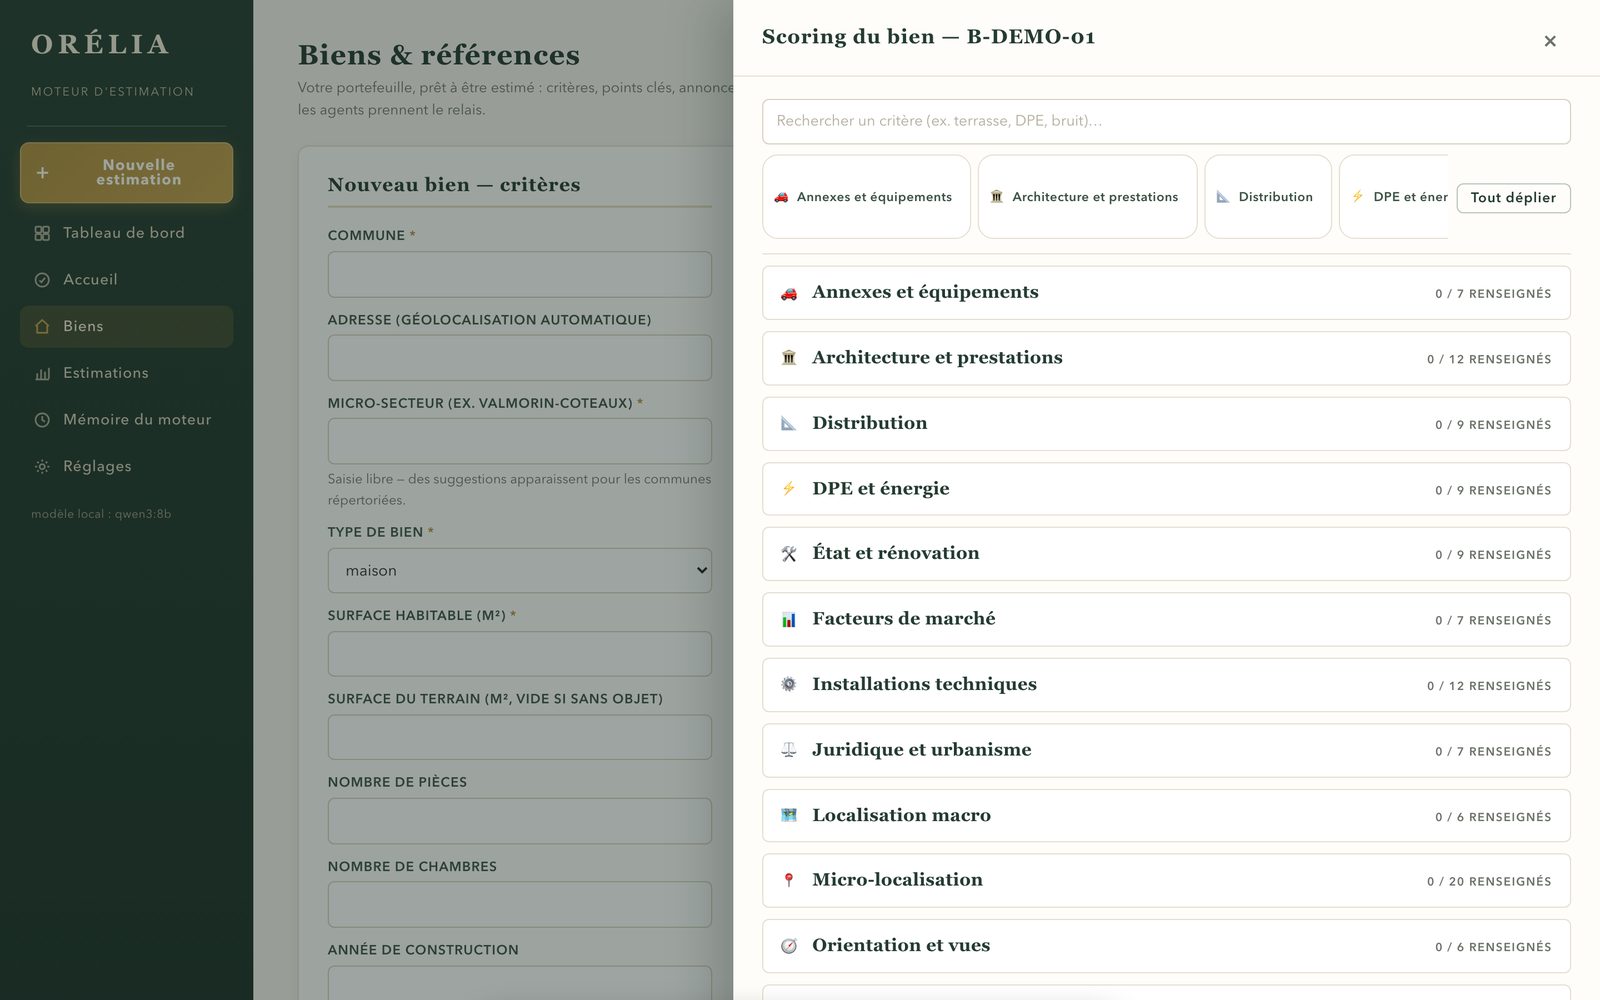Click the Tout déplier button
The width and height of the screenshot is (1600, 1000).
tap(1513, 198)
